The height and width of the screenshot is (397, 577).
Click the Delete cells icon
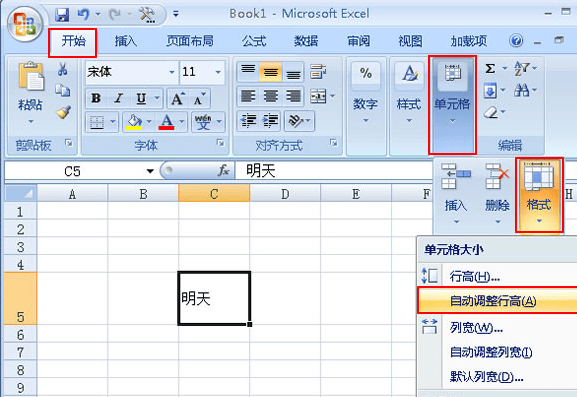click(497, 176)
